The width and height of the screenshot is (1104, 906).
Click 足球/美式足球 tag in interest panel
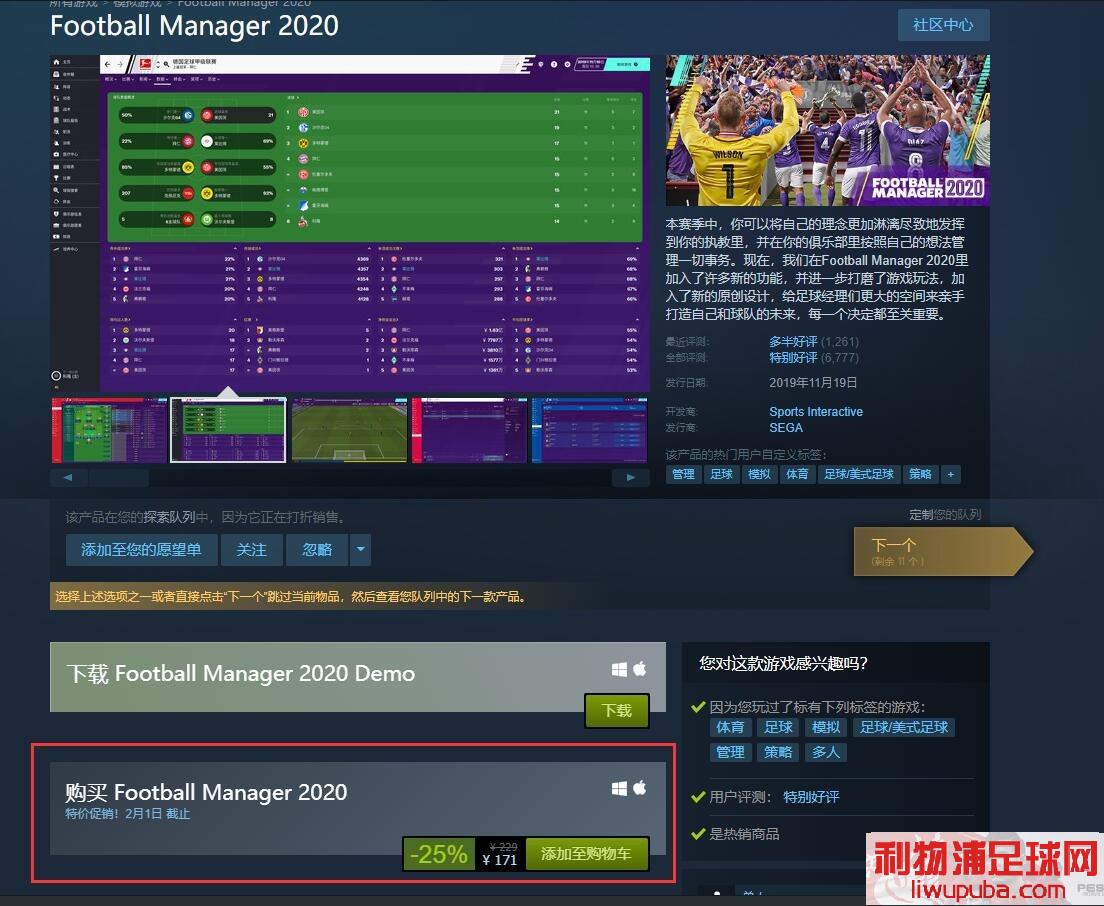pyautogui.click(x=904, y=727)
